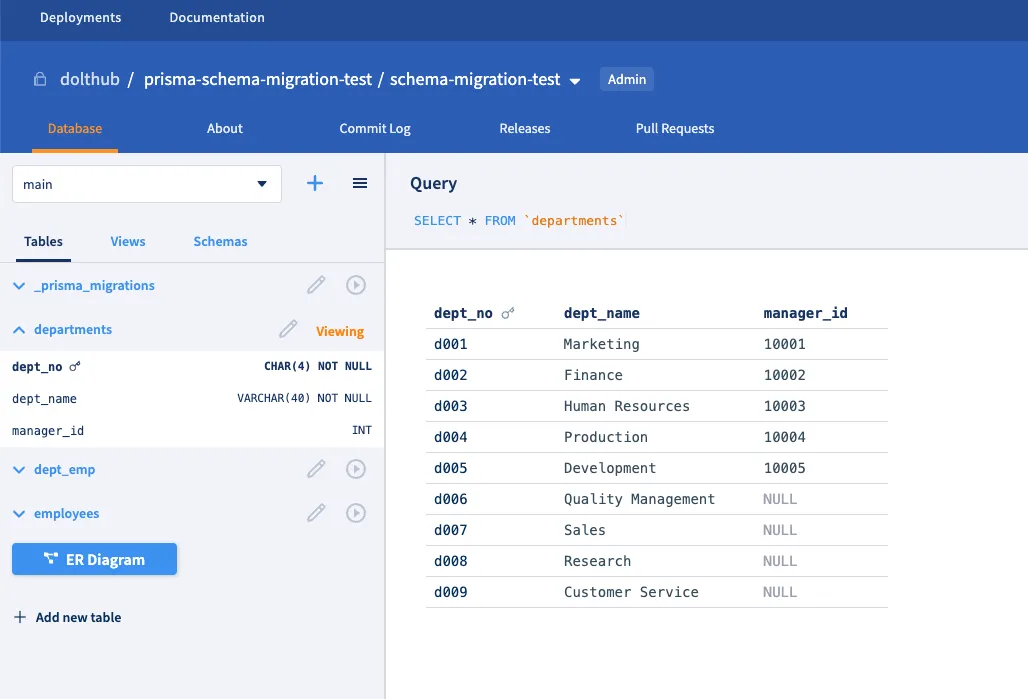Click the SQL query text to edit
The width and height of the screenshot is (1028, 699).
[x=518, y=220]
